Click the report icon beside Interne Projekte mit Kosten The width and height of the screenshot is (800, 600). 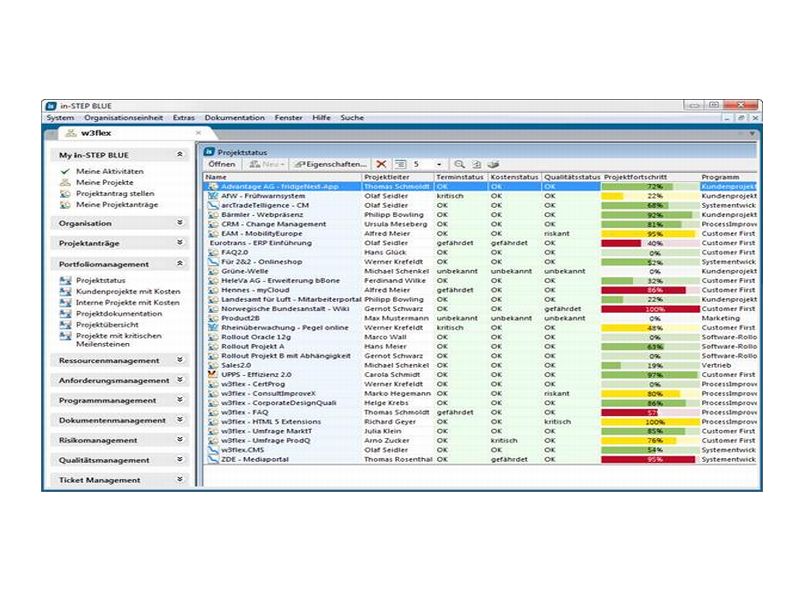pos(65,303)
